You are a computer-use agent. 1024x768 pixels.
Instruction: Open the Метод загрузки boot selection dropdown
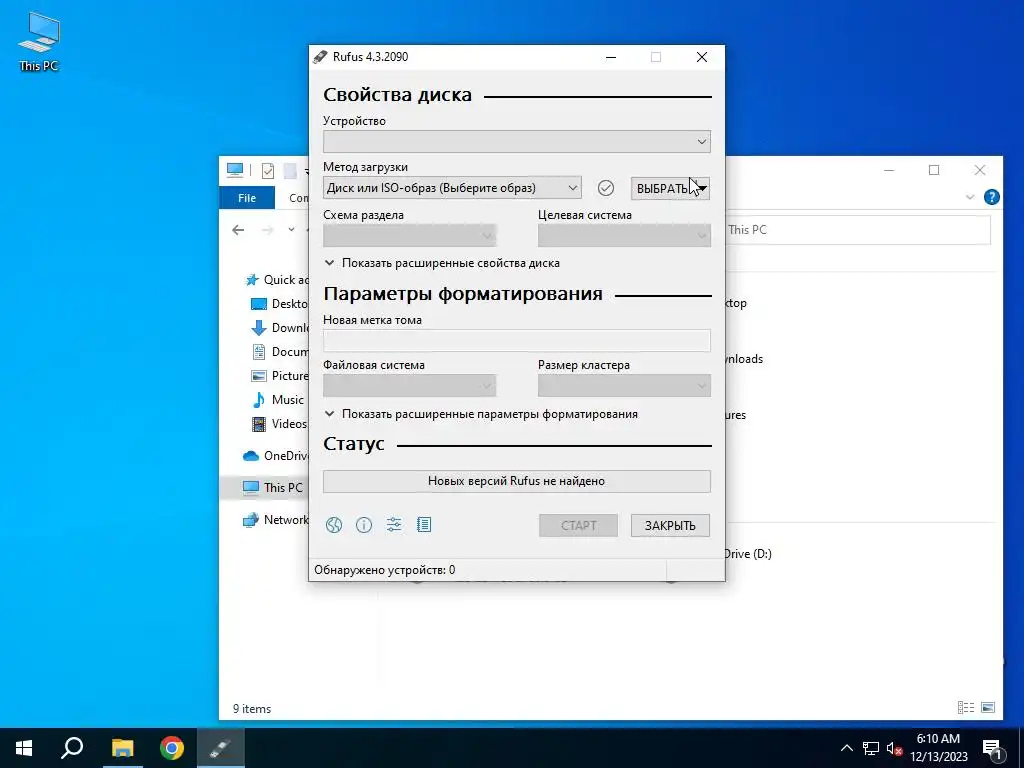pos(452,188)
